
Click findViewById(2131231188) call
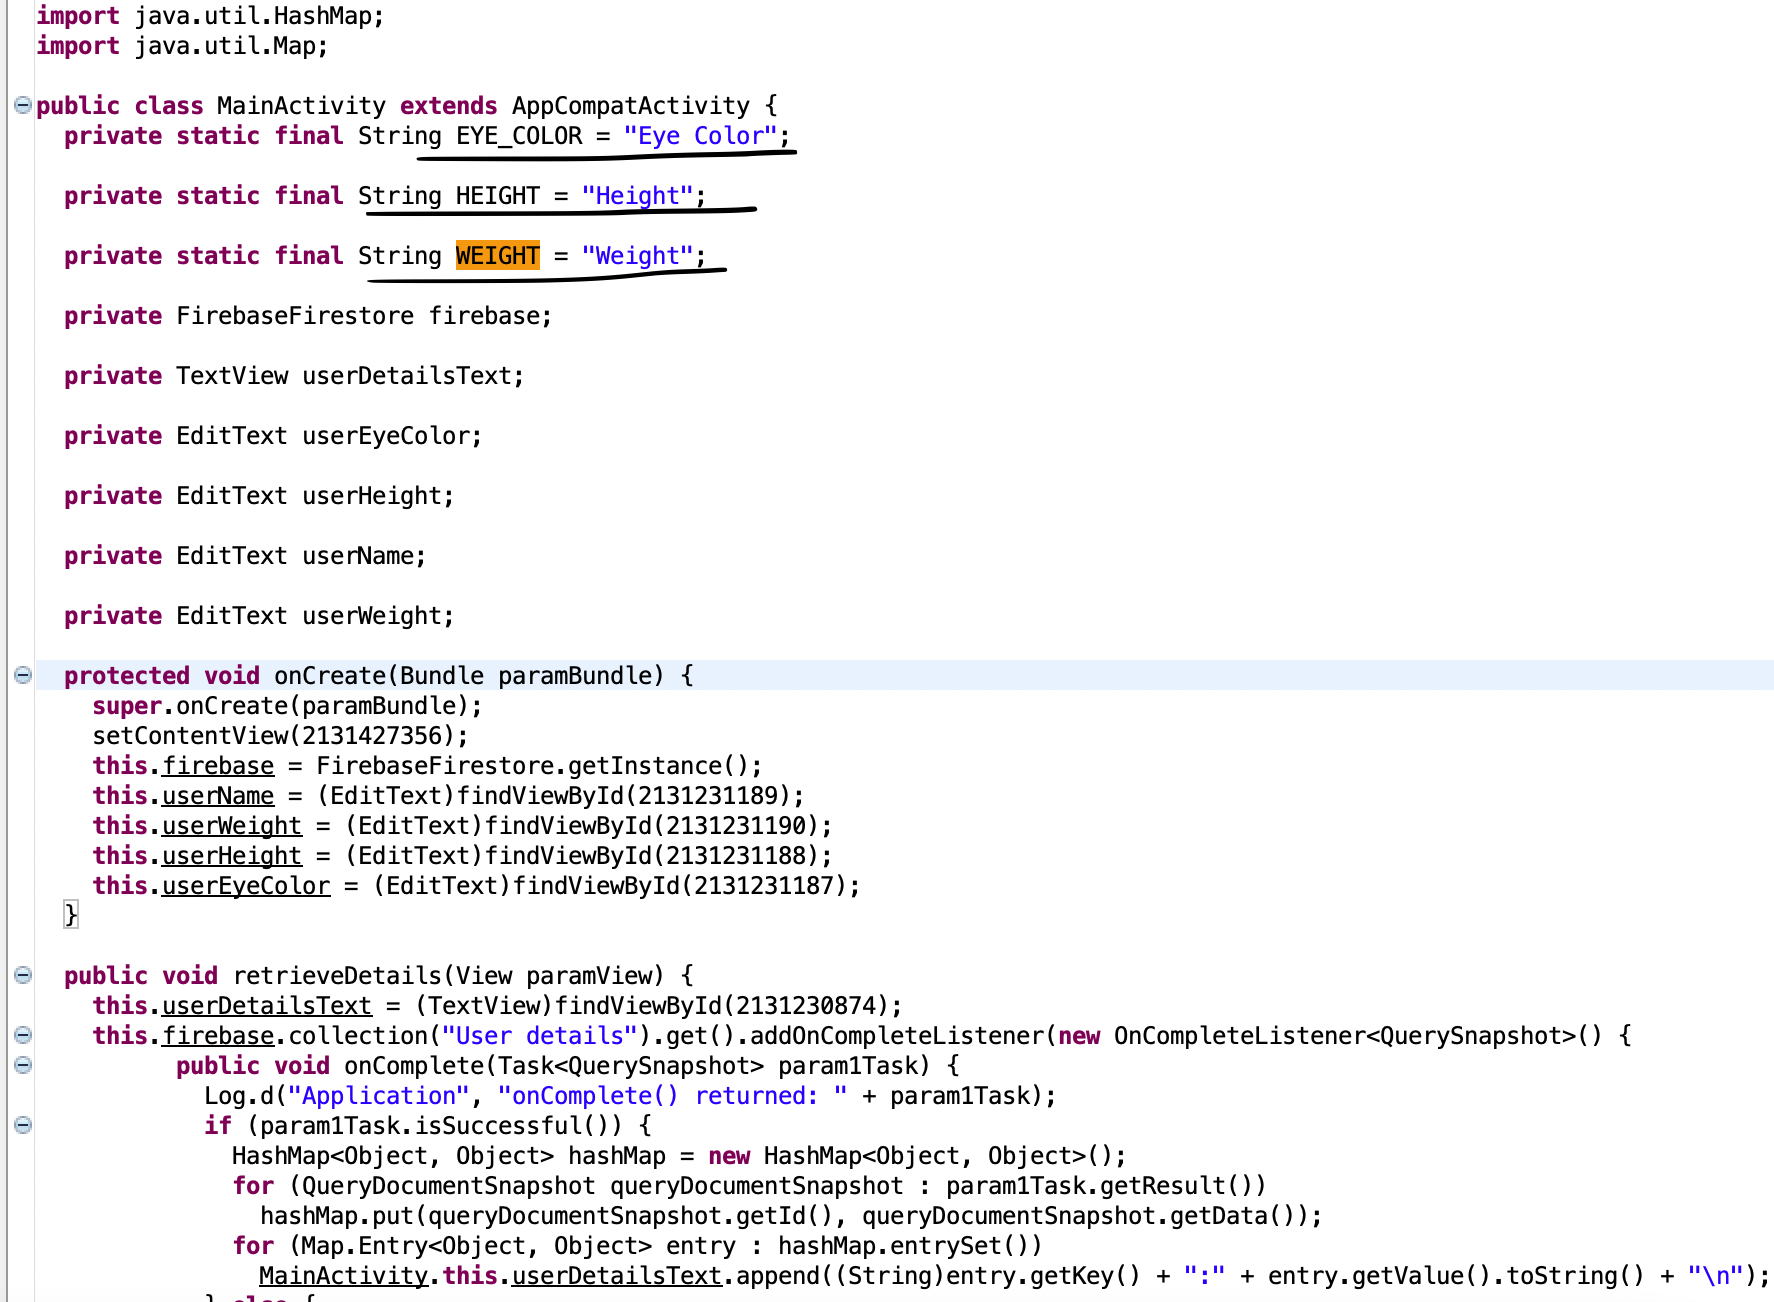tap(651, 856)
